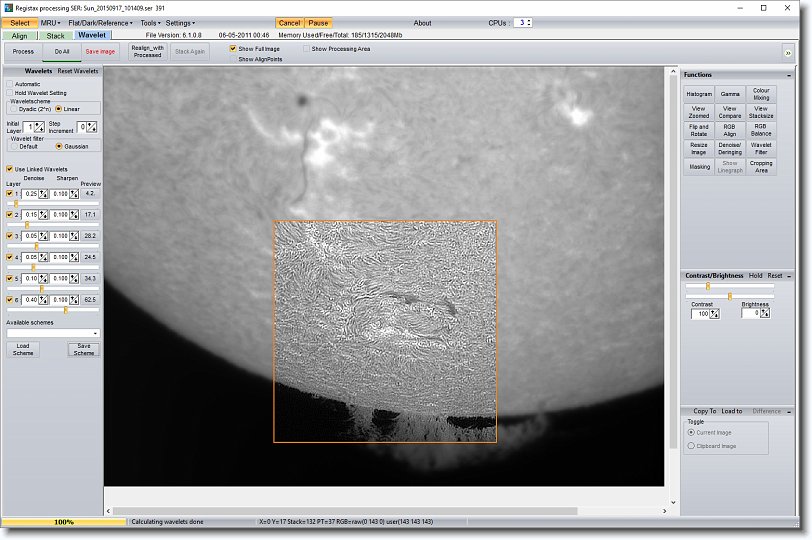
Task: Click the Contrast value stepper arrows
Action: (x=714, y=314)
